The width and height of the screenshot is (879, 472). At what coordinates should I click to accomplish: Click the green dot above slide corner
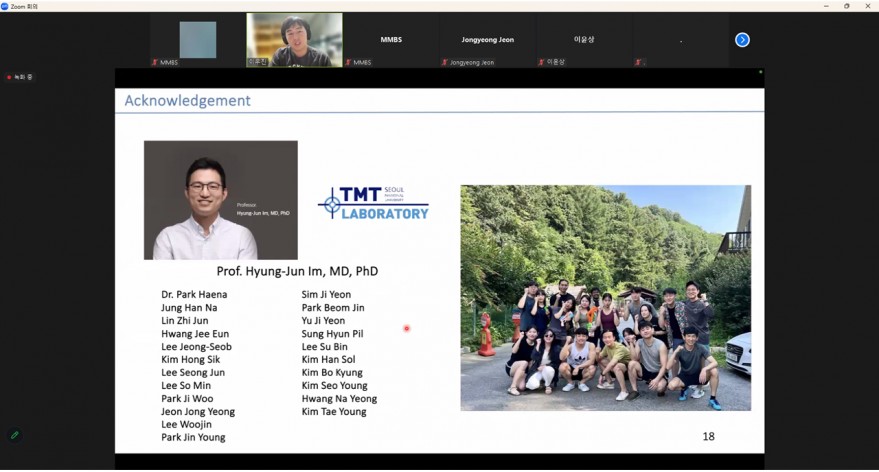[x=760, y=72]
